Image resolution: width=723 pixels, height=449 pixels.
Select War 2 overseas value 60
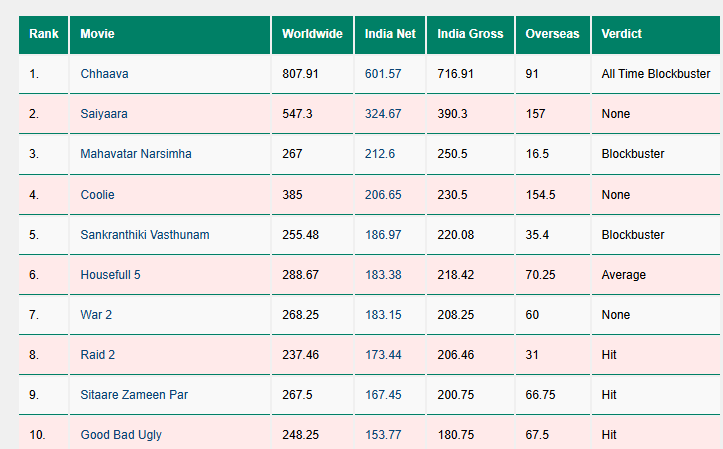point(532,315)
